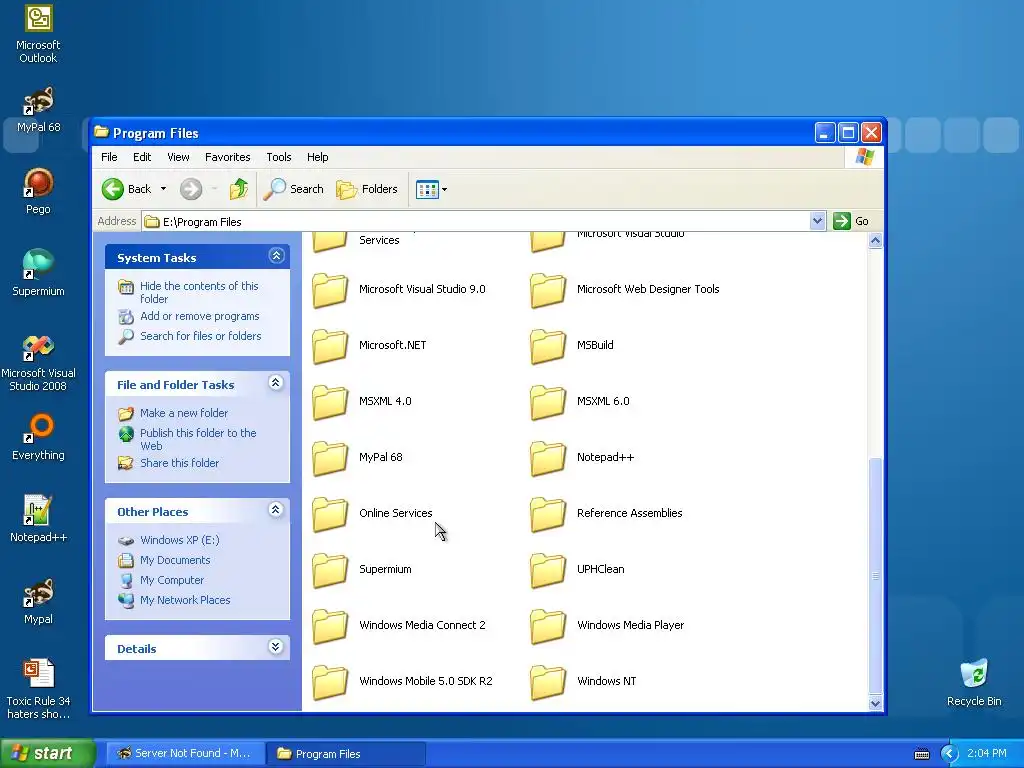Collapse the Other Places panel
The height and width of the screenshot is (768, 1024).
pos(276,509)
